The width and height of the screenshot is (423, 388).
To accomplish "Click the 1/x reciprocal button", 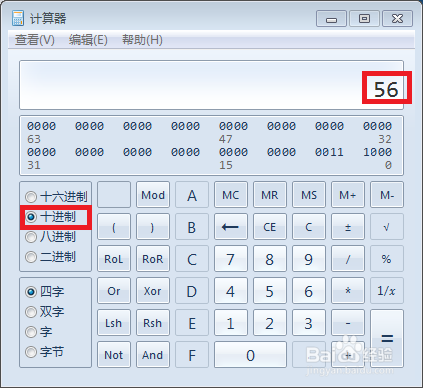I will (387, 291).
